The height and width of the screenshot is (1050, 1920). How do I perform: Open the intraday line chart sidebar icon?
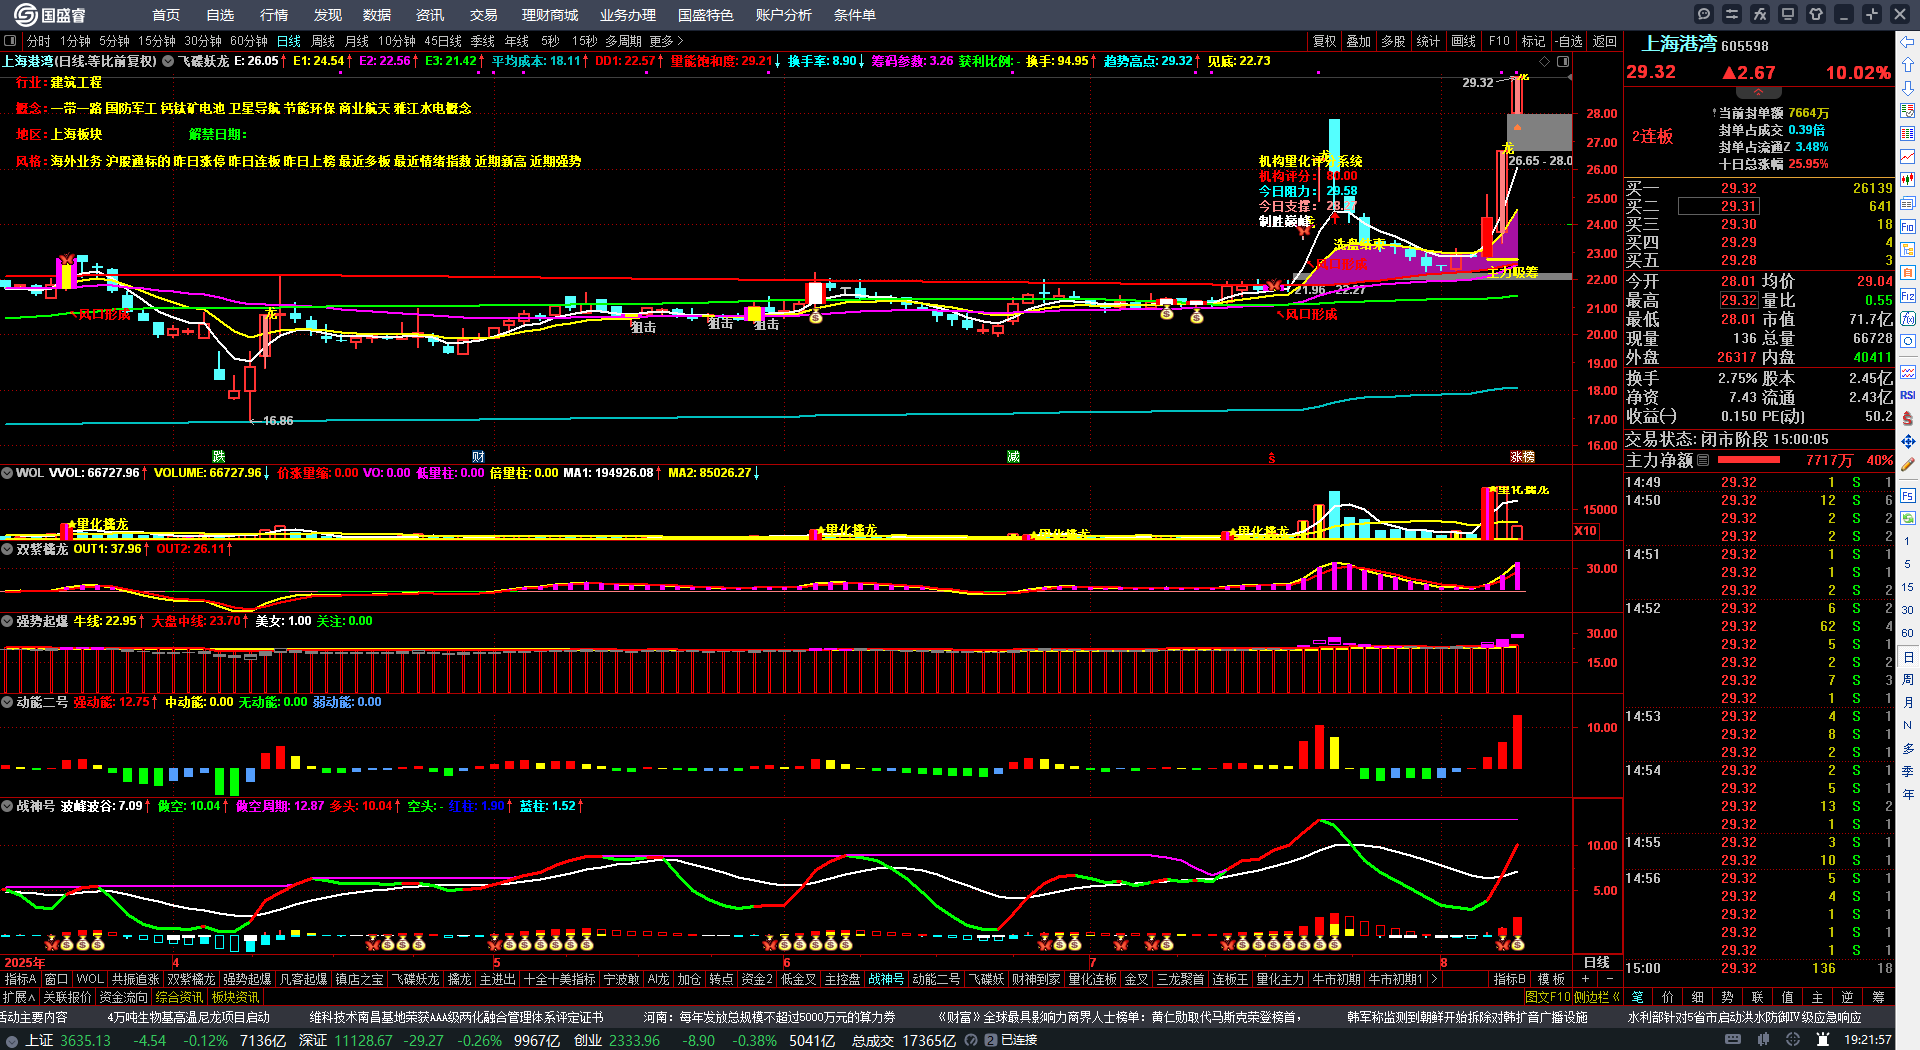[1908, 157]
